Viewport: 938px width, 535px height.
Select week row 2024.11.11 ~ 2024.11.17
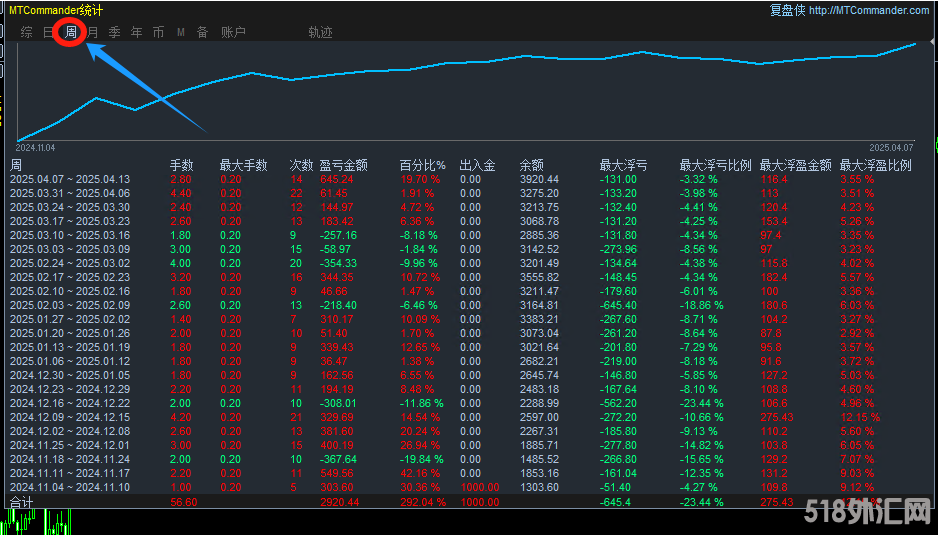[x=469, y=473]
